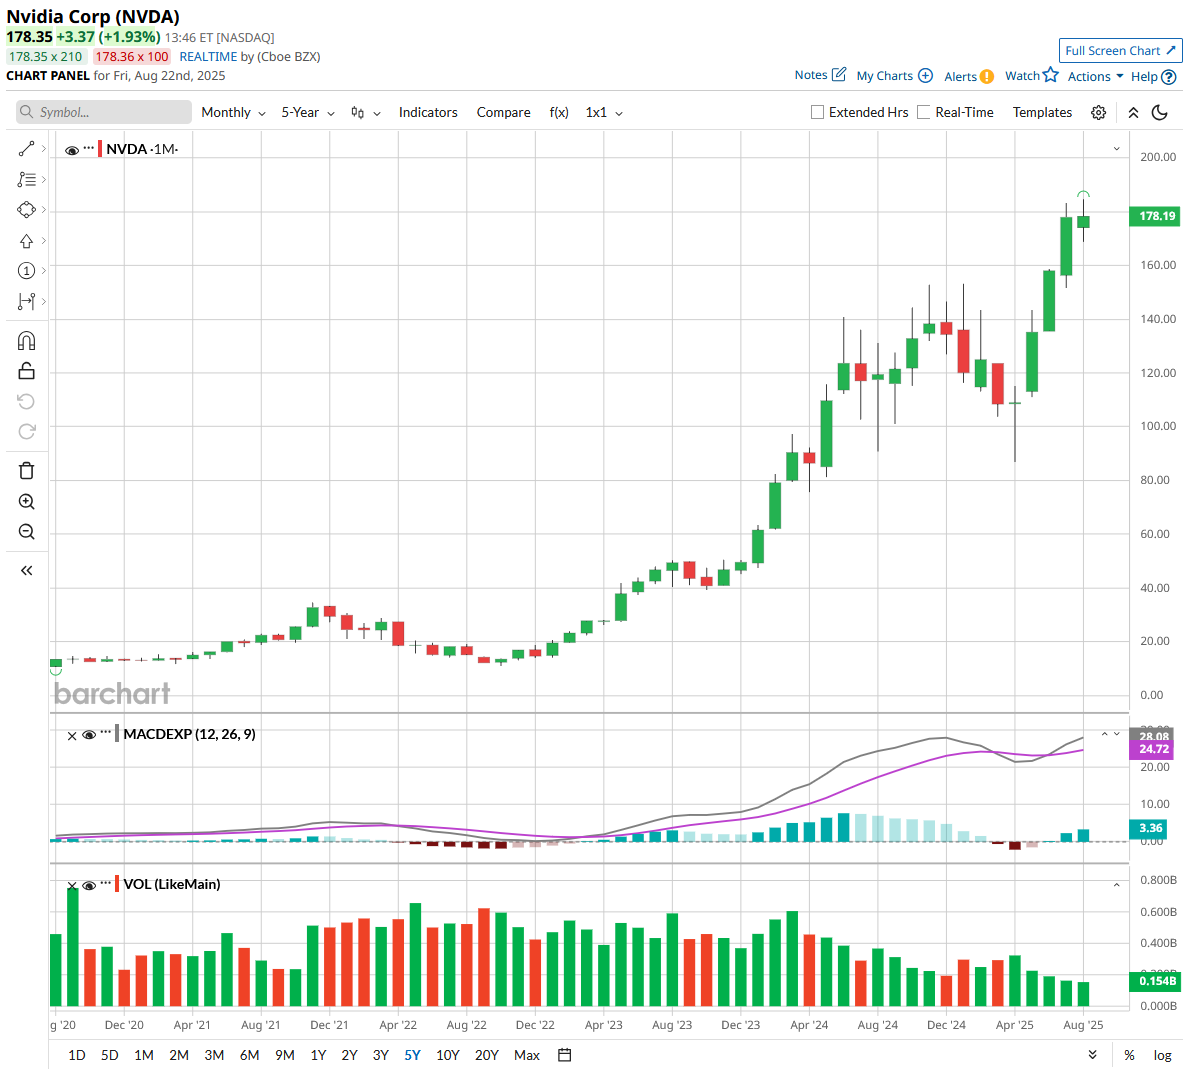
Task: Enable Real-Time checkbox
Action: click(924, 112)
